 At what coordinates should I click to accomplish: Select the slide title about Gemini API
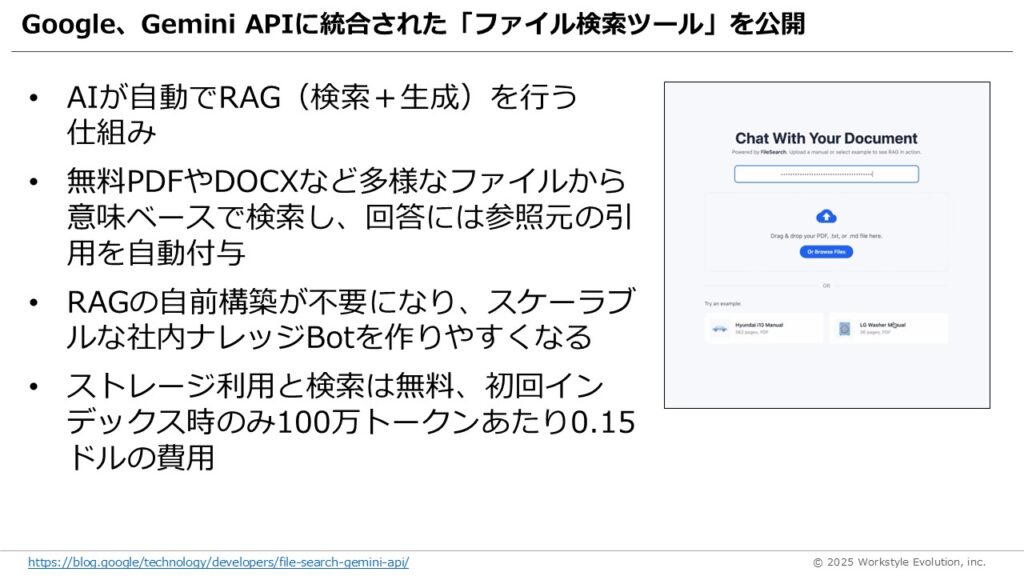(412, 25)
